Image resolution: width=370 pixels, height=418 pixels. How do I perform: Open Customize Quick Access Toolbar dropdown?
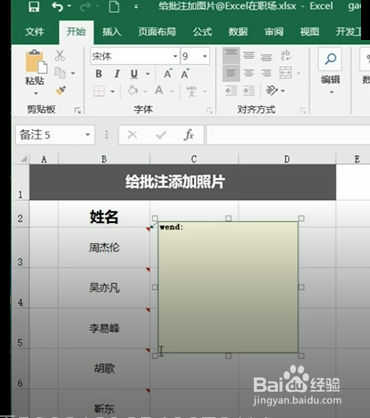point(136,6)
